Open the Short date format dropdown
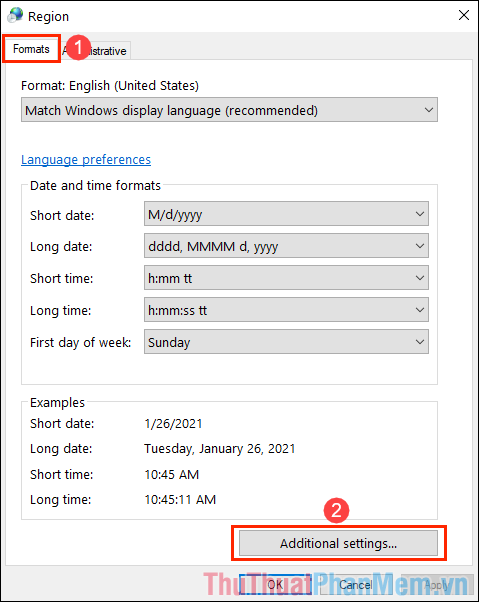This screenshot has width=479, height=602. coord(286,214)
